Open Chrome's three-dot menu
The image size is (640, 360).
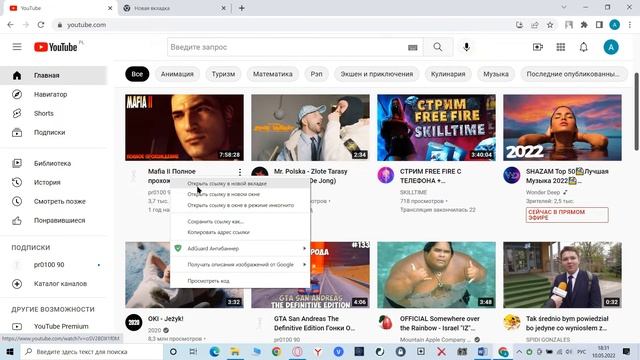[x=630, y=25]
